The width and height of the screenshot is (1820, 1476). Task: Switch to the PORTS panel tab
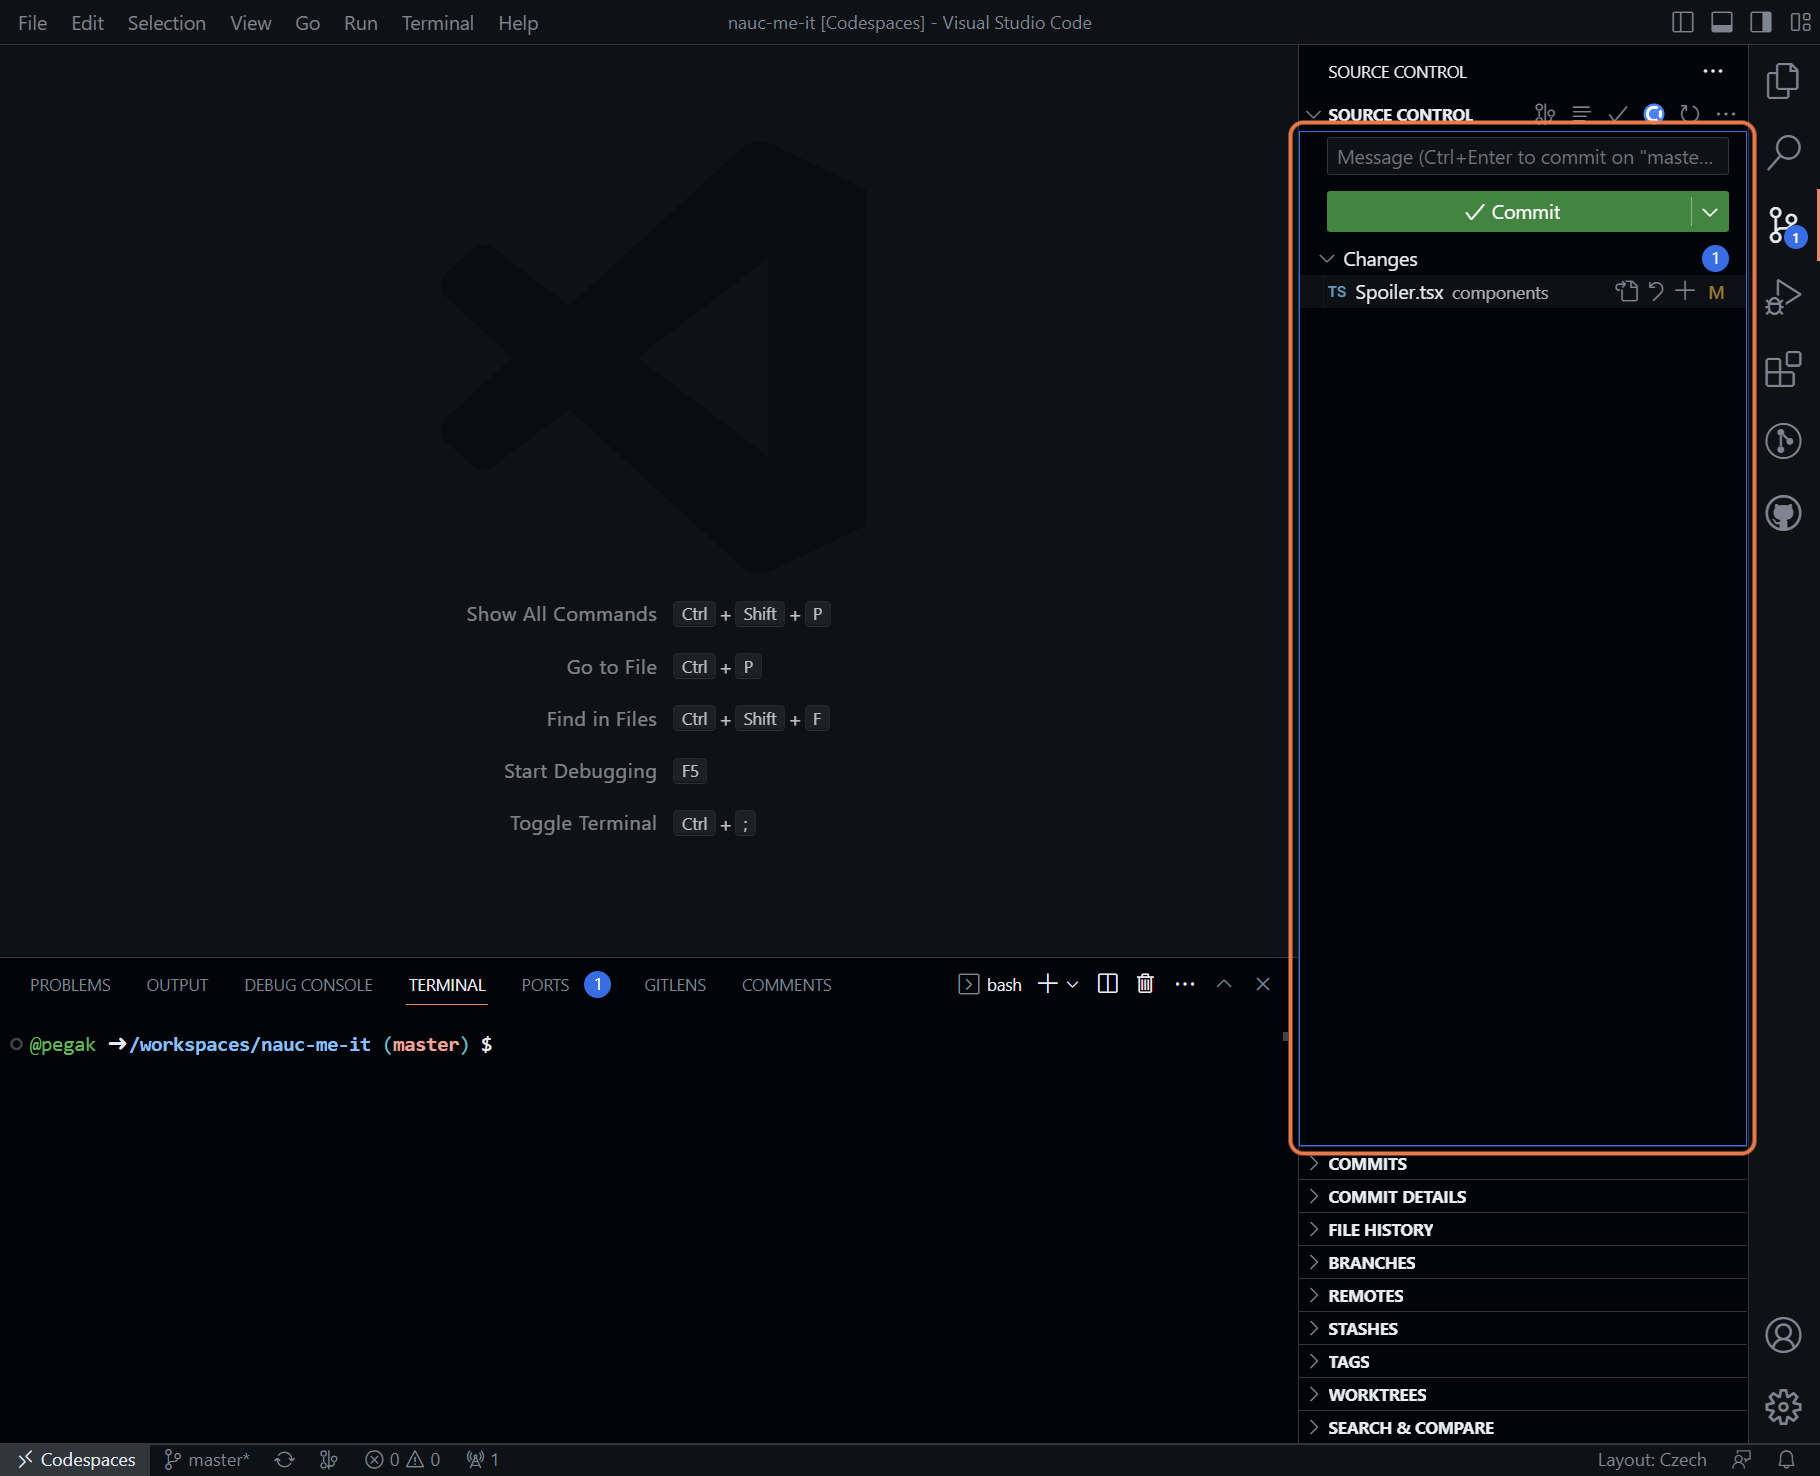pos(545,985)
